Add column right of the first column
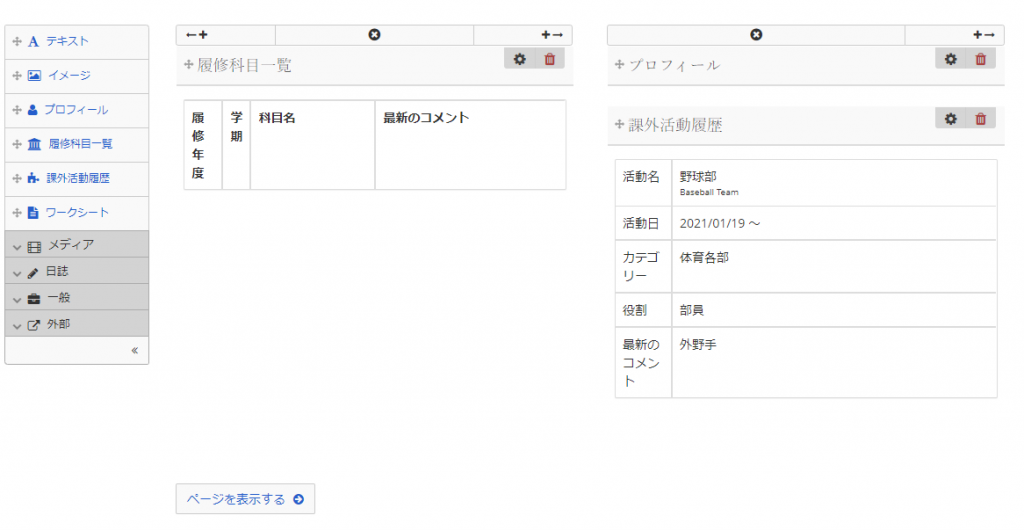Viewport: 1024px width, 530px height. (551, 35)
